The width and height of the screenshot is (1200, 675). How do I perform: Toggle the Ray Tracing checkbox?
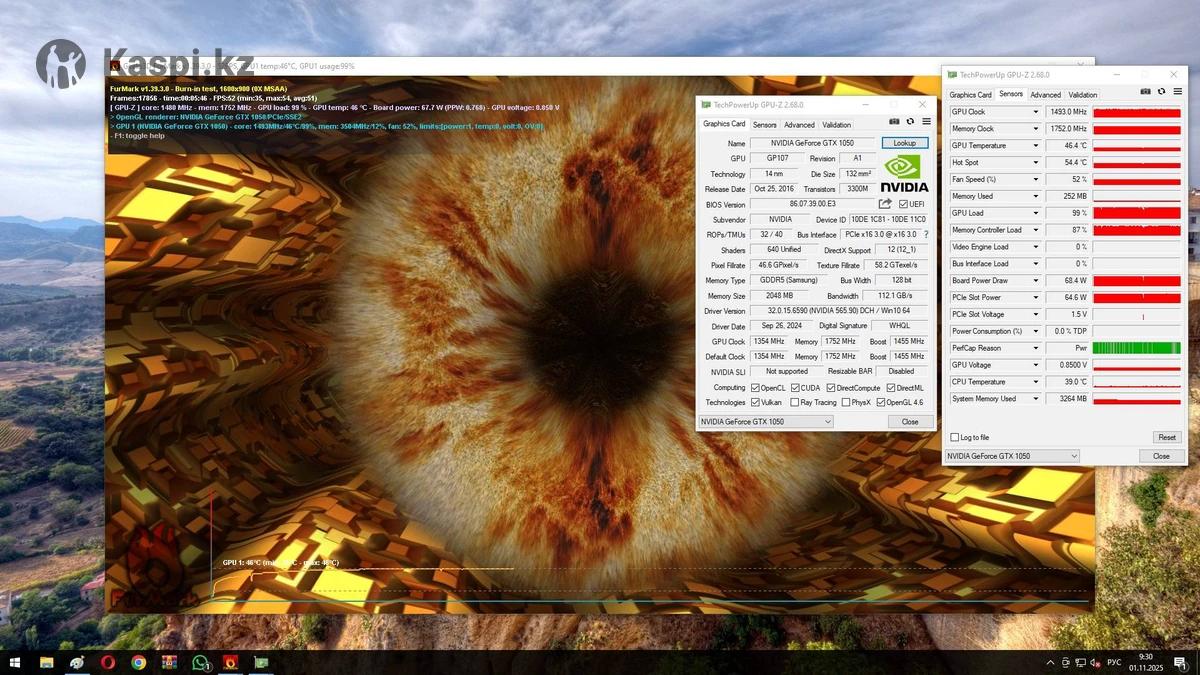point(794,402)
